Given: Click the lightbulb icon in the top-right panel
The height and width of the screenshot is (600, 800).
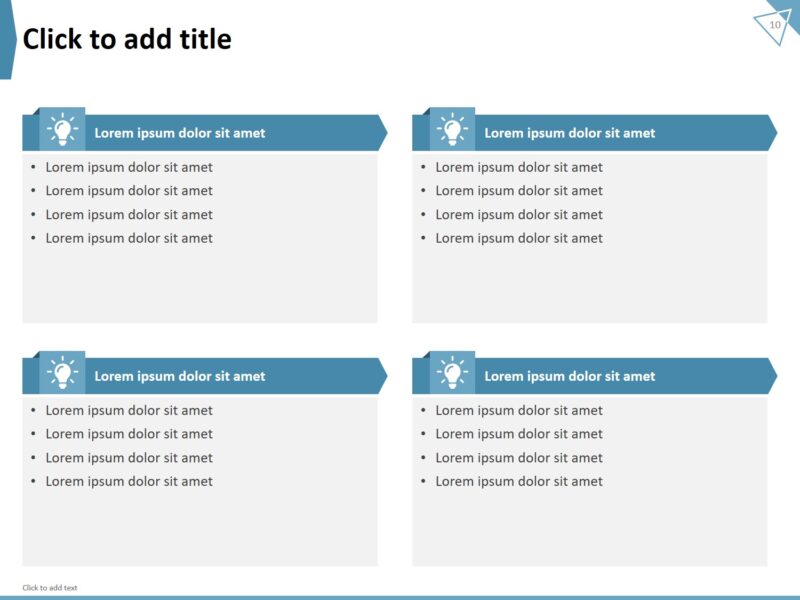Looking at the screenshot, I should pyautogui.click(x=452, y=130).
